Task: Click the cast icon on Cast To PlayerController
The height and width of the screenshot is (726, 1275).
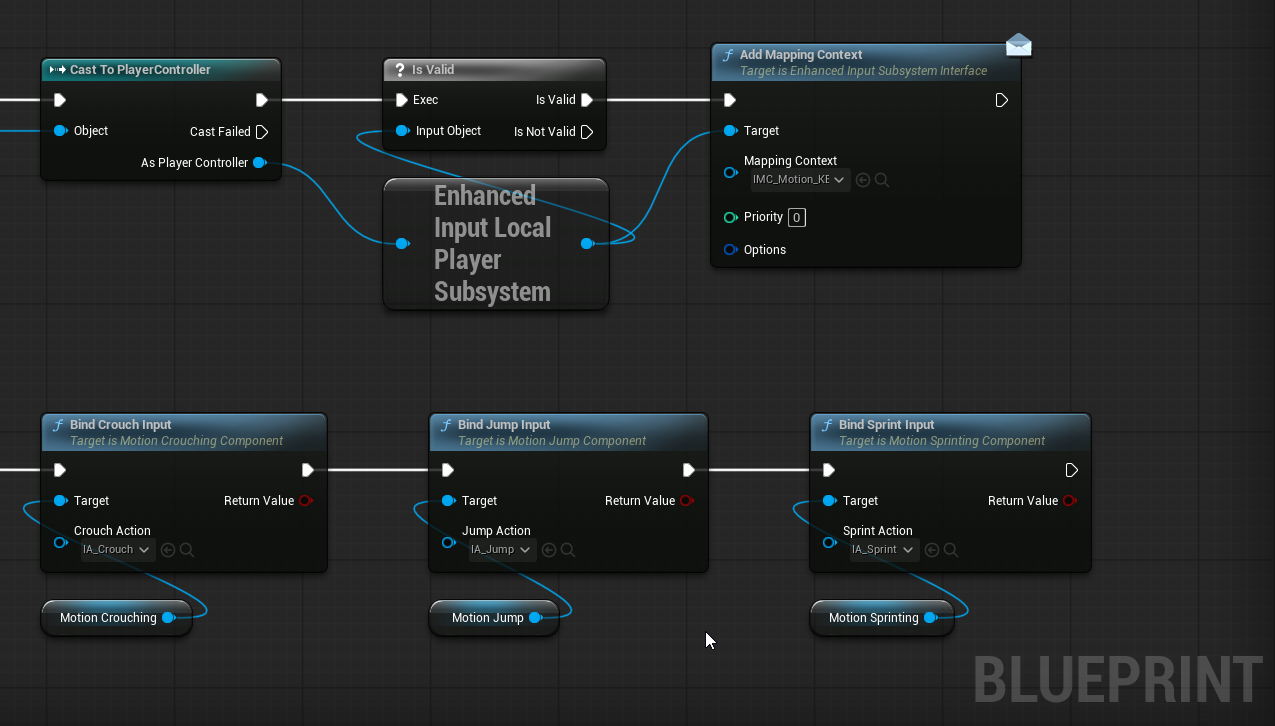Action: (x=57, y=70)
